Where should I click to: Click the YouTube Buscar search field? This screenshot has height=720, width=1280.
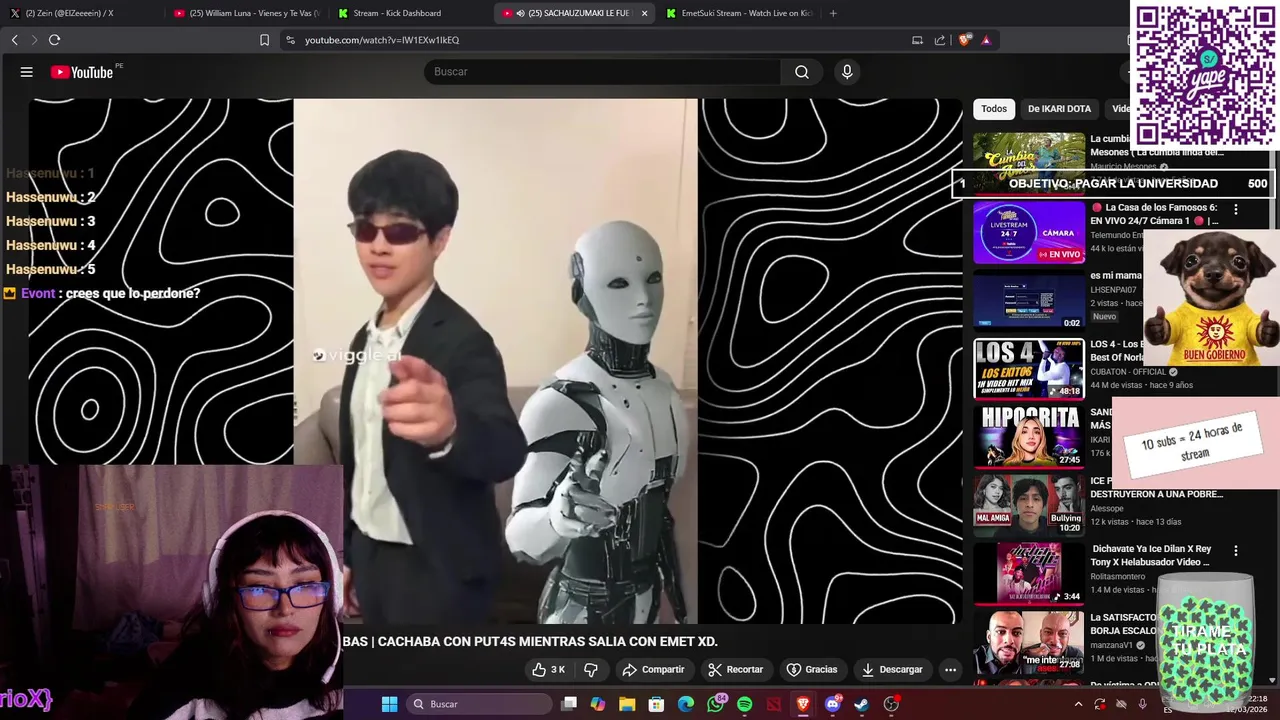pos(603,72)
